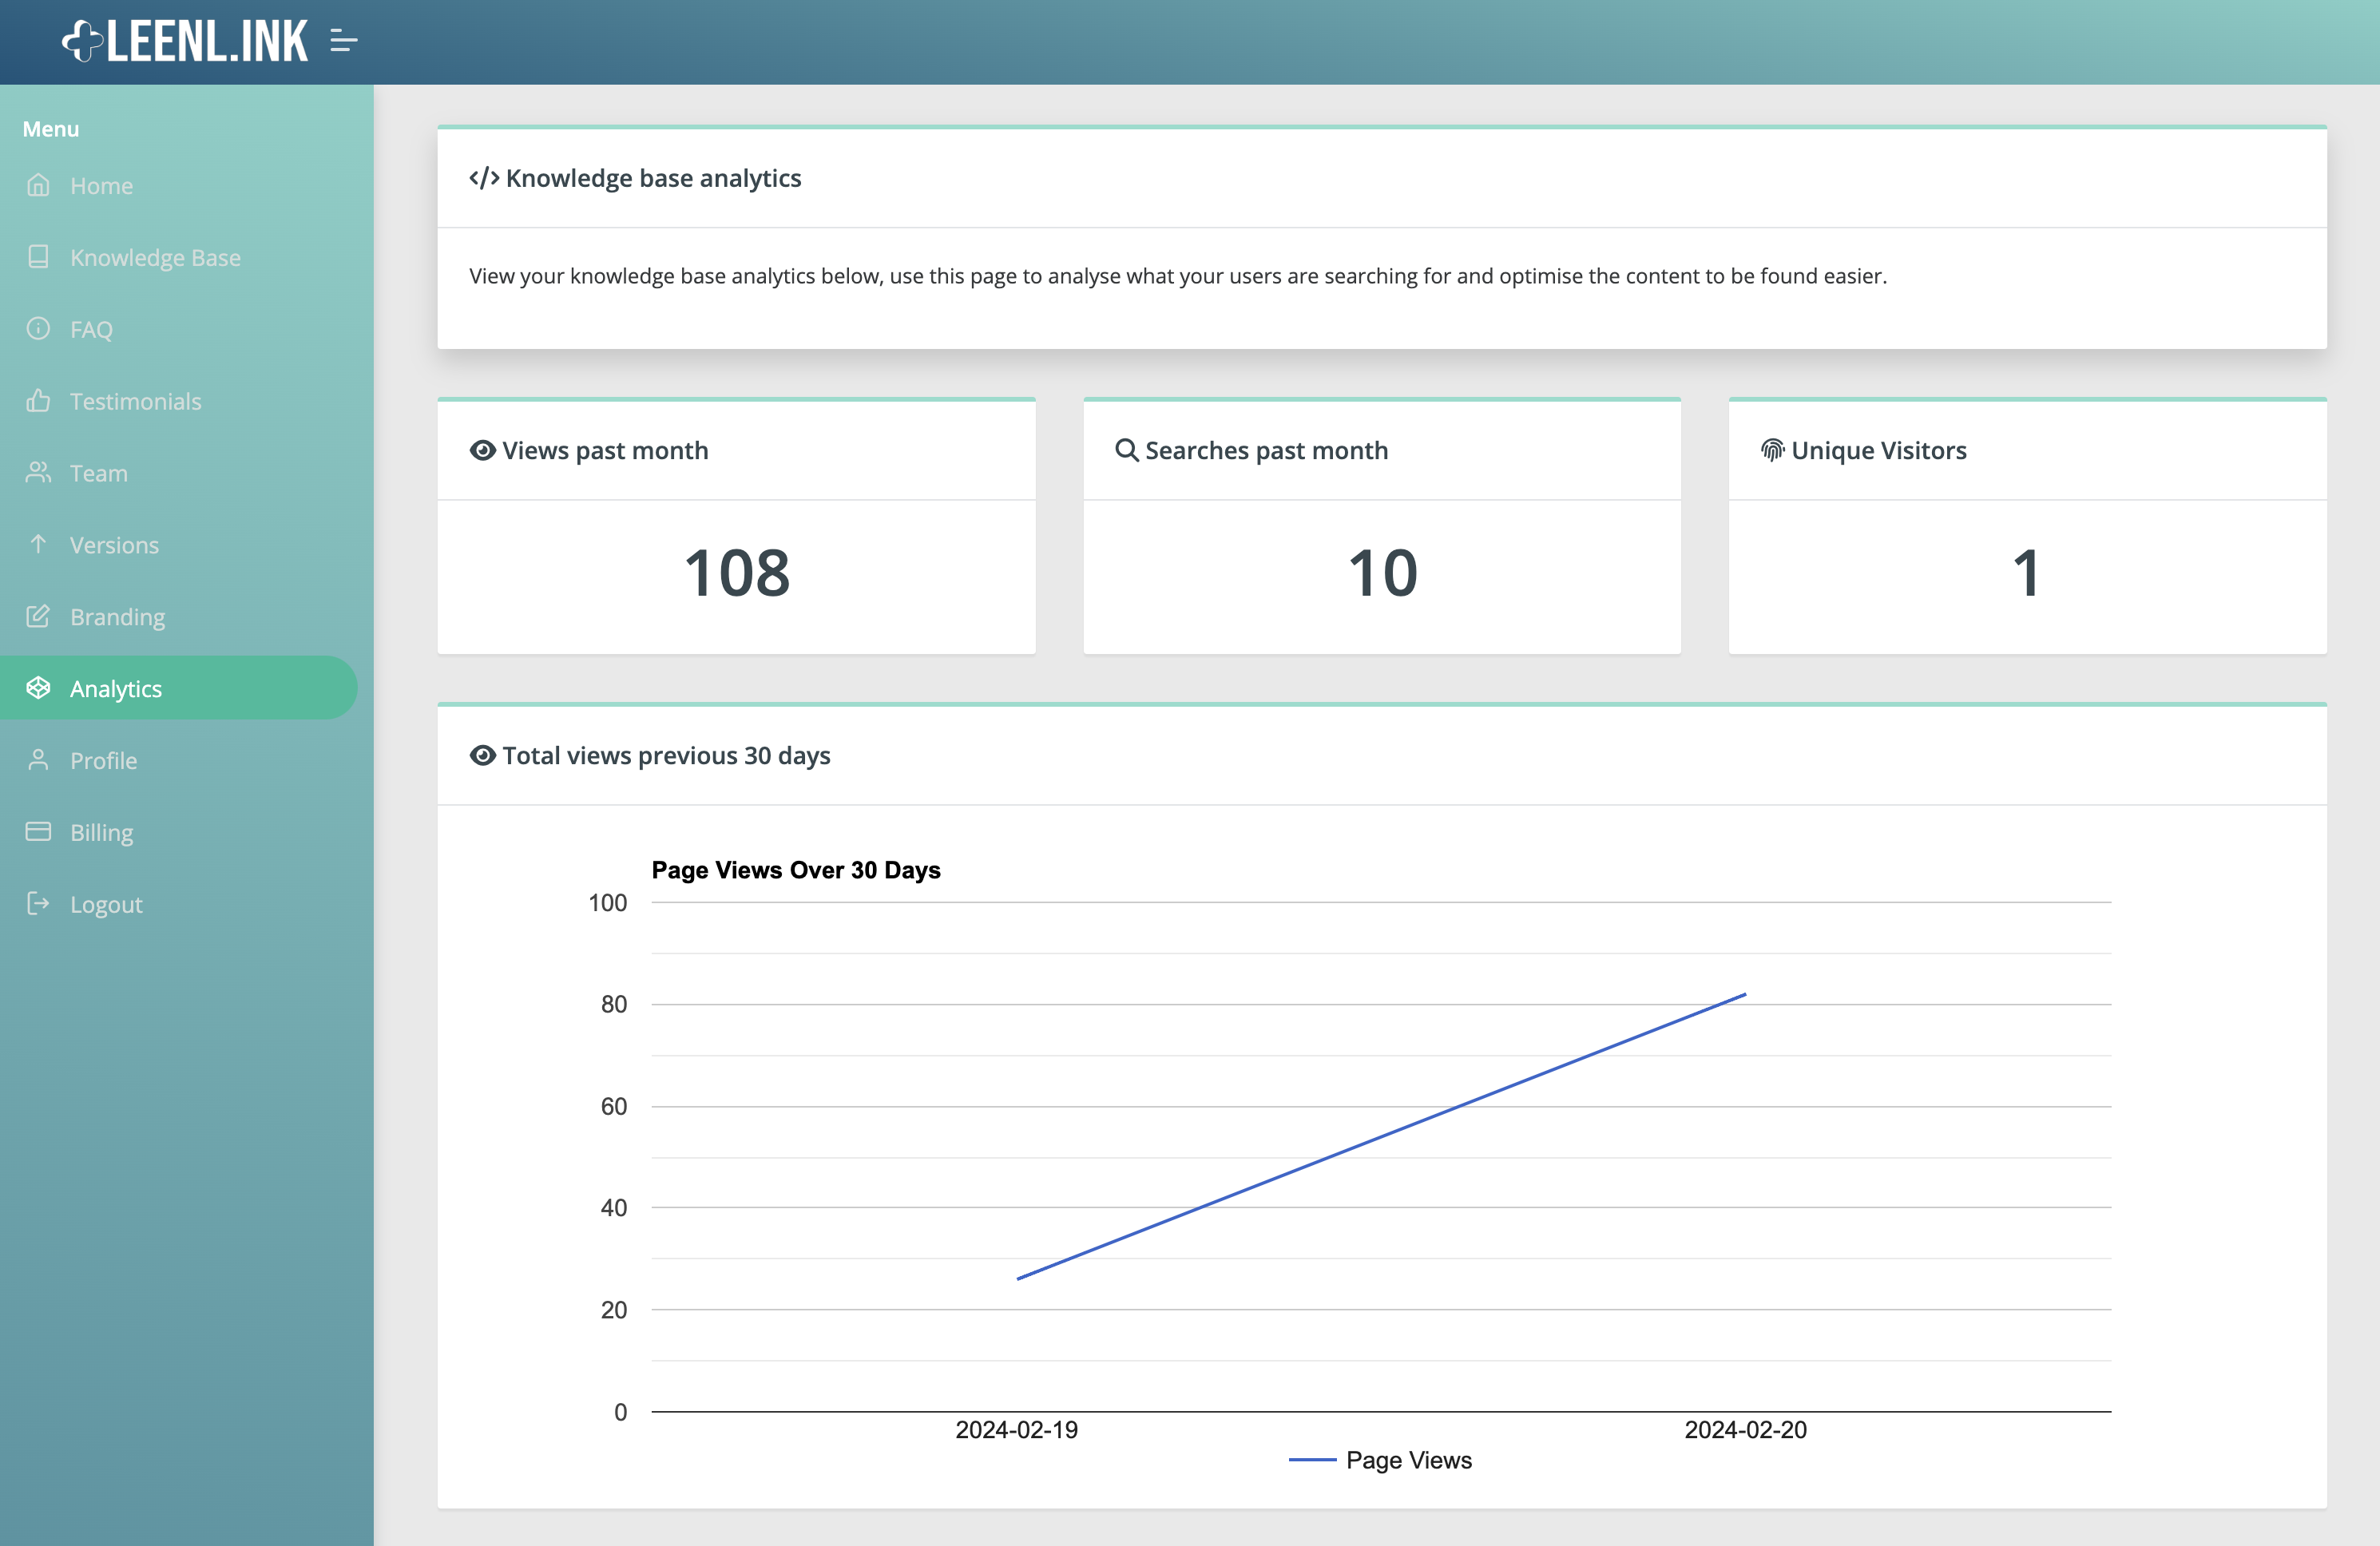Click the 2024-02-20 axis label
Viewport: 2380px width, 1546px height.
click(1745, 1430)
